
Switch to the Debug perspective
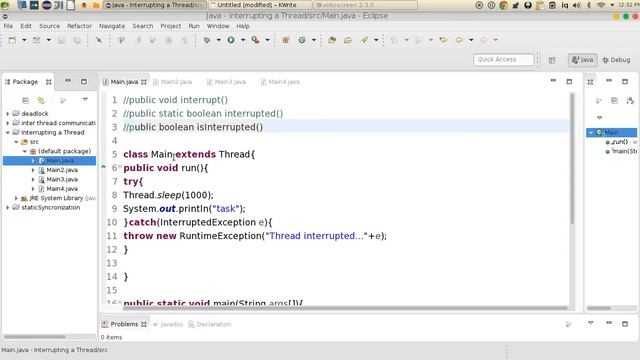(x=617, y=60)
